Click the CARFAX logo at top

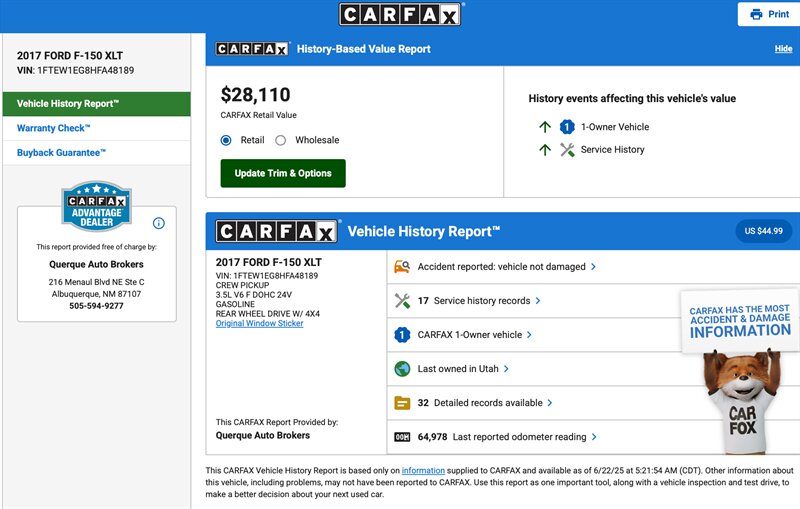tap(400, 14)
